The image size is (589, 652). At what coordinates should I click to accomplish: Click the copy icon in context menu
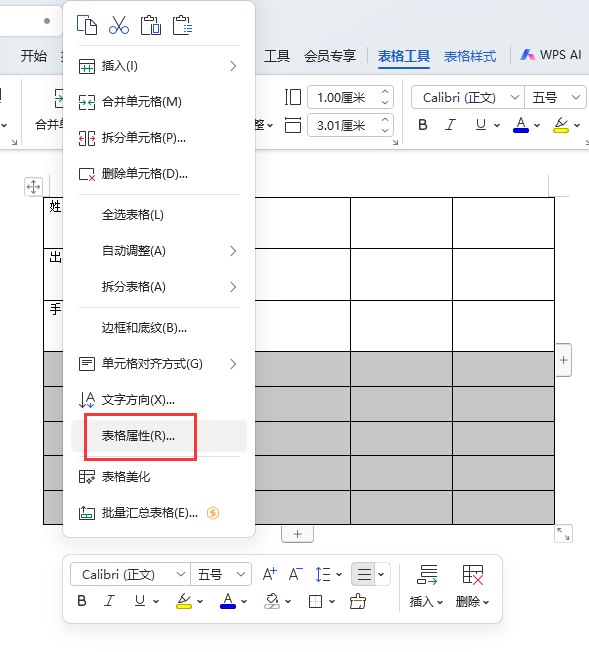[87, 25]
